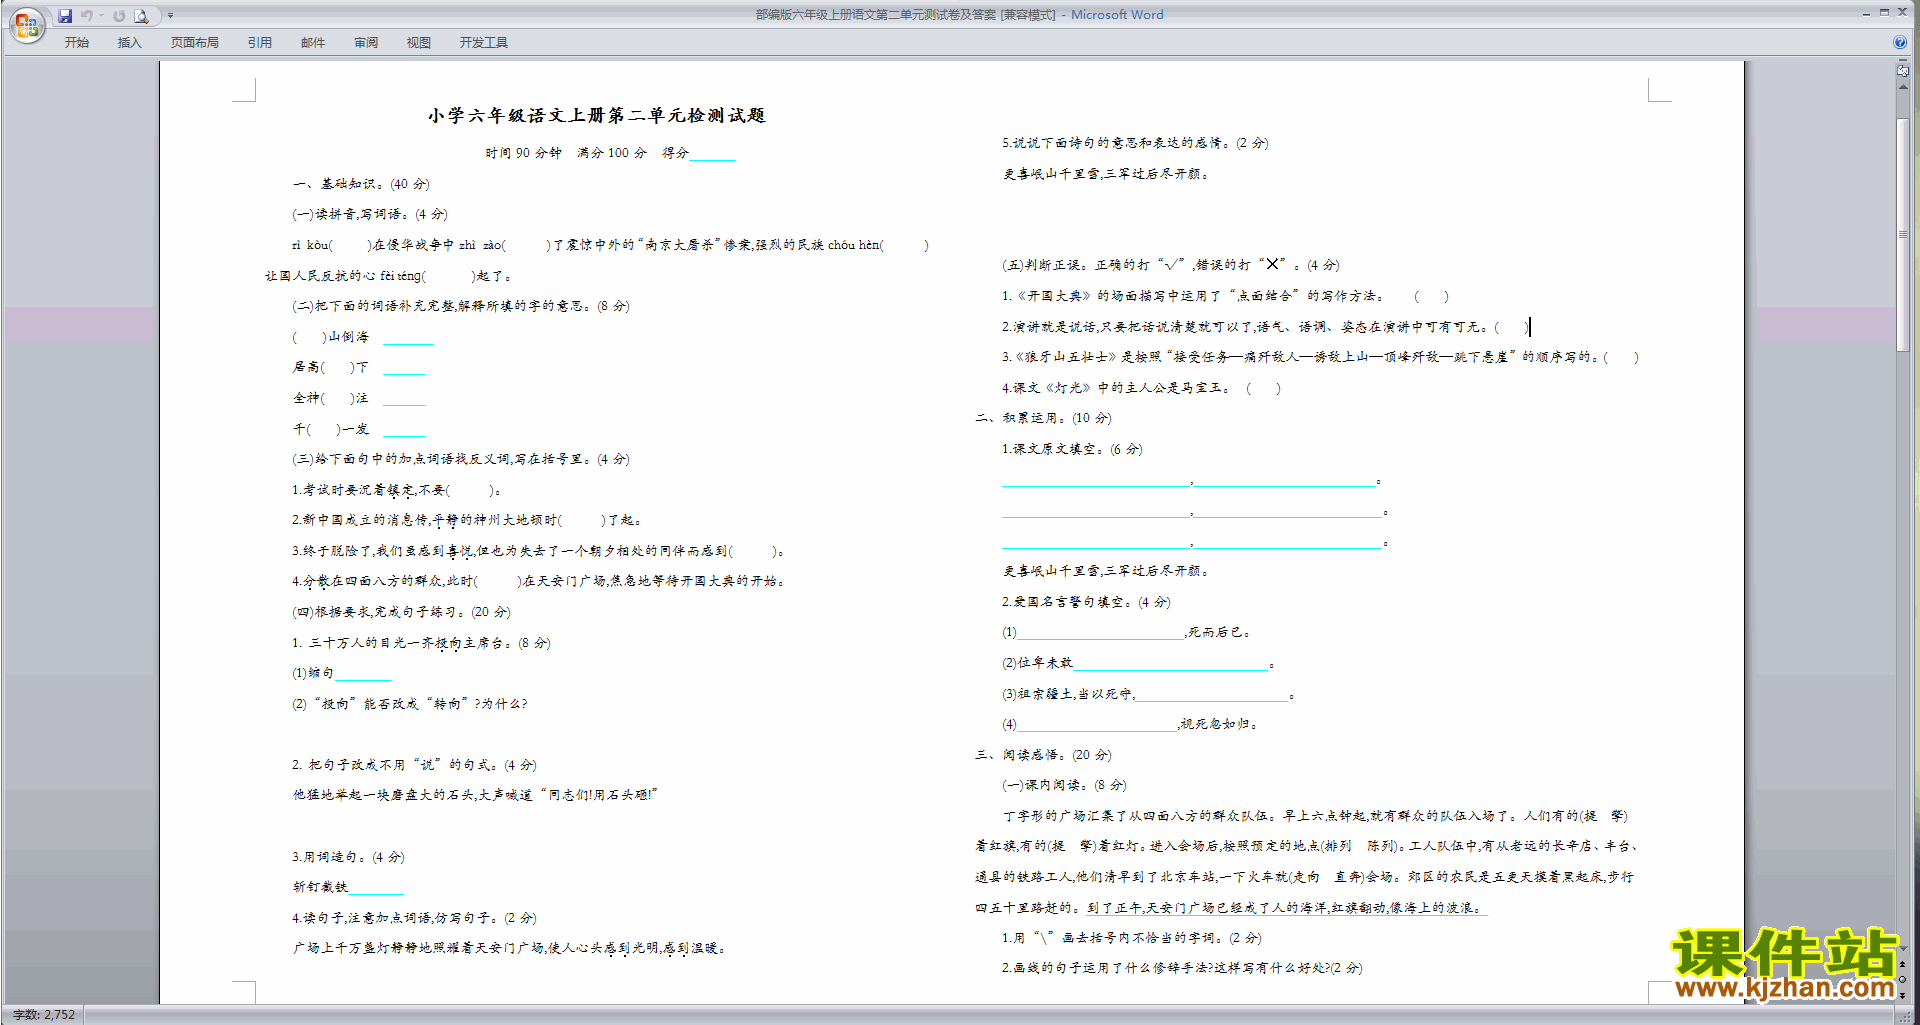Click the blank line after 全神( )注
This screenshot has width=1920, height=1025.
(404, 399)
